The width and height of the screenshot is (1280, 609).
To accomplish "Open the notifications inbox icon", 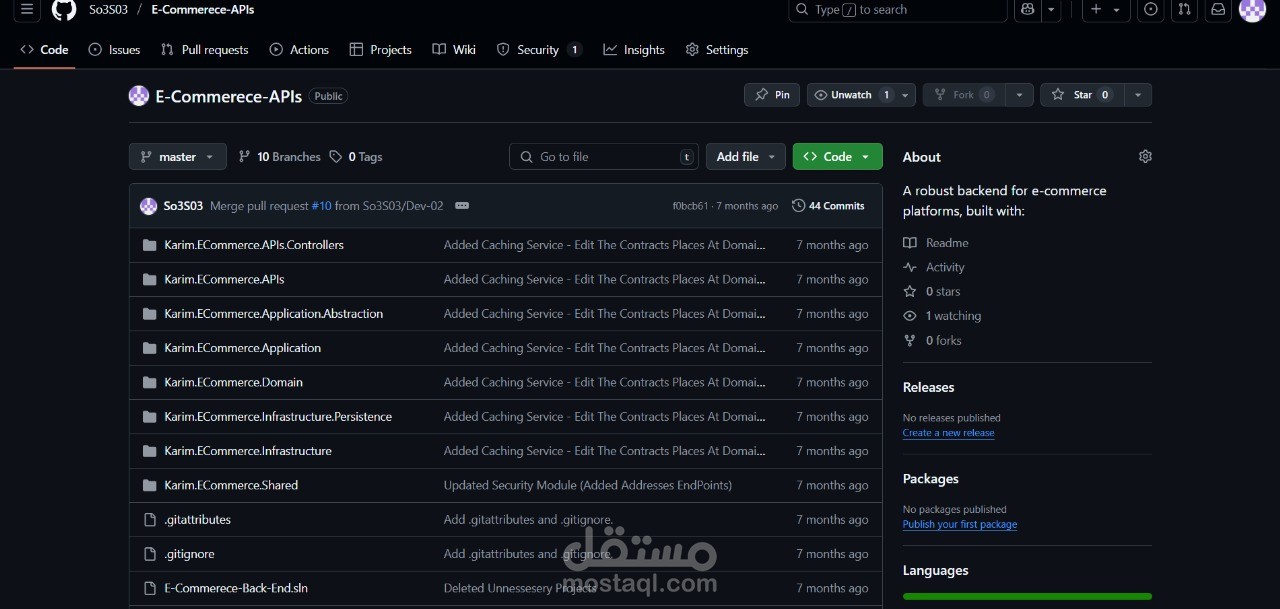I will (x=1218, y=9).
